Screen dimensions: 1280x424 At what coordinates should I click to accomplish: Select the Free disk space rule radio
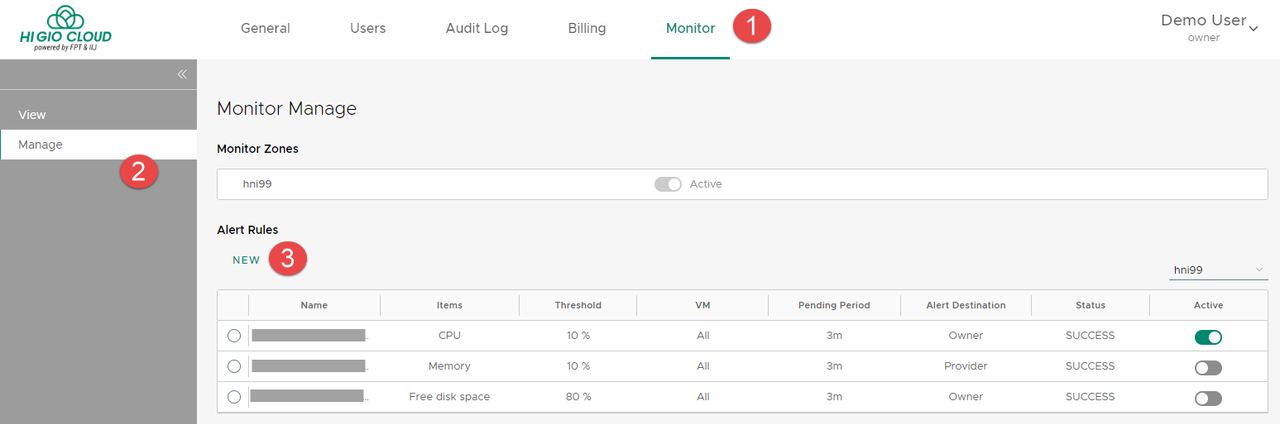pyautogui.click(x=234, y=397)
